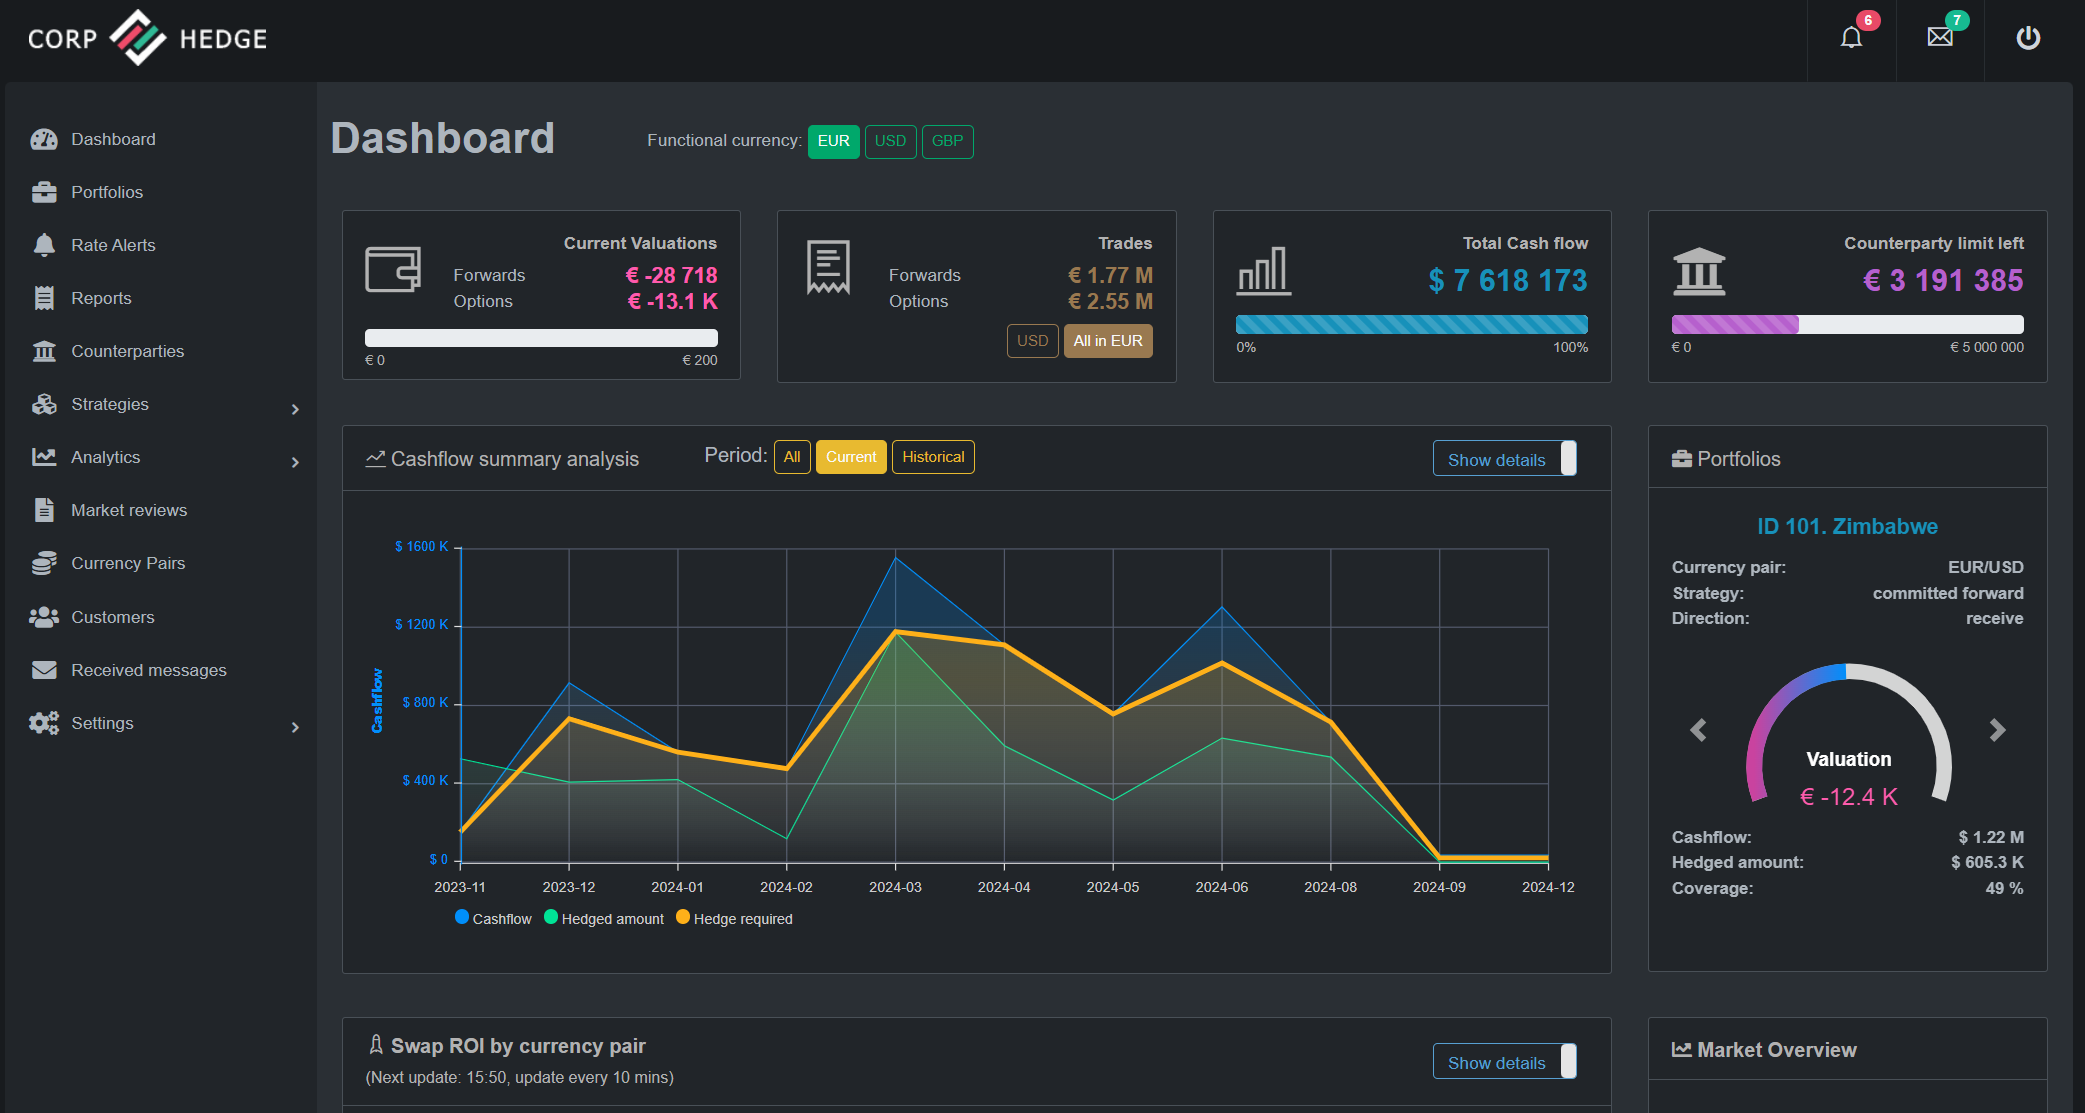The image size is (2085, 1113).
Task: Switch trades display to USD
Action: (x=1032, y=341)
